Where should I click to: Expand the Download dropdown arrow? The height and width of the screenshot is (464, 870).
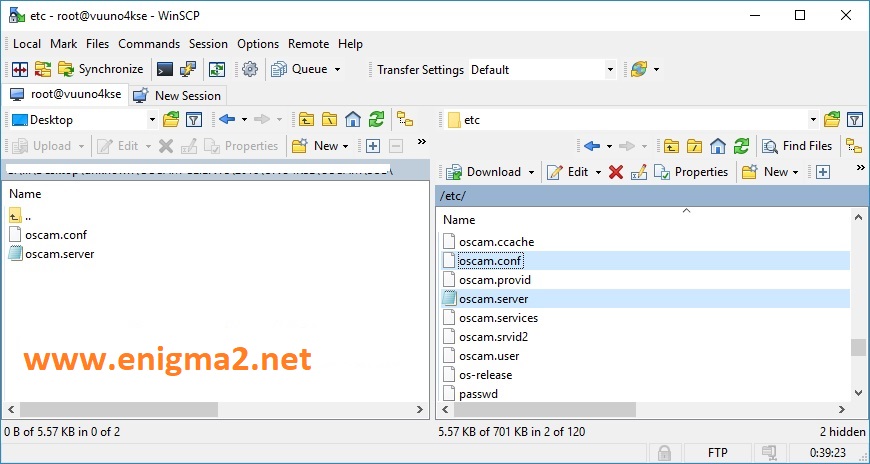[x=531, y=173]
